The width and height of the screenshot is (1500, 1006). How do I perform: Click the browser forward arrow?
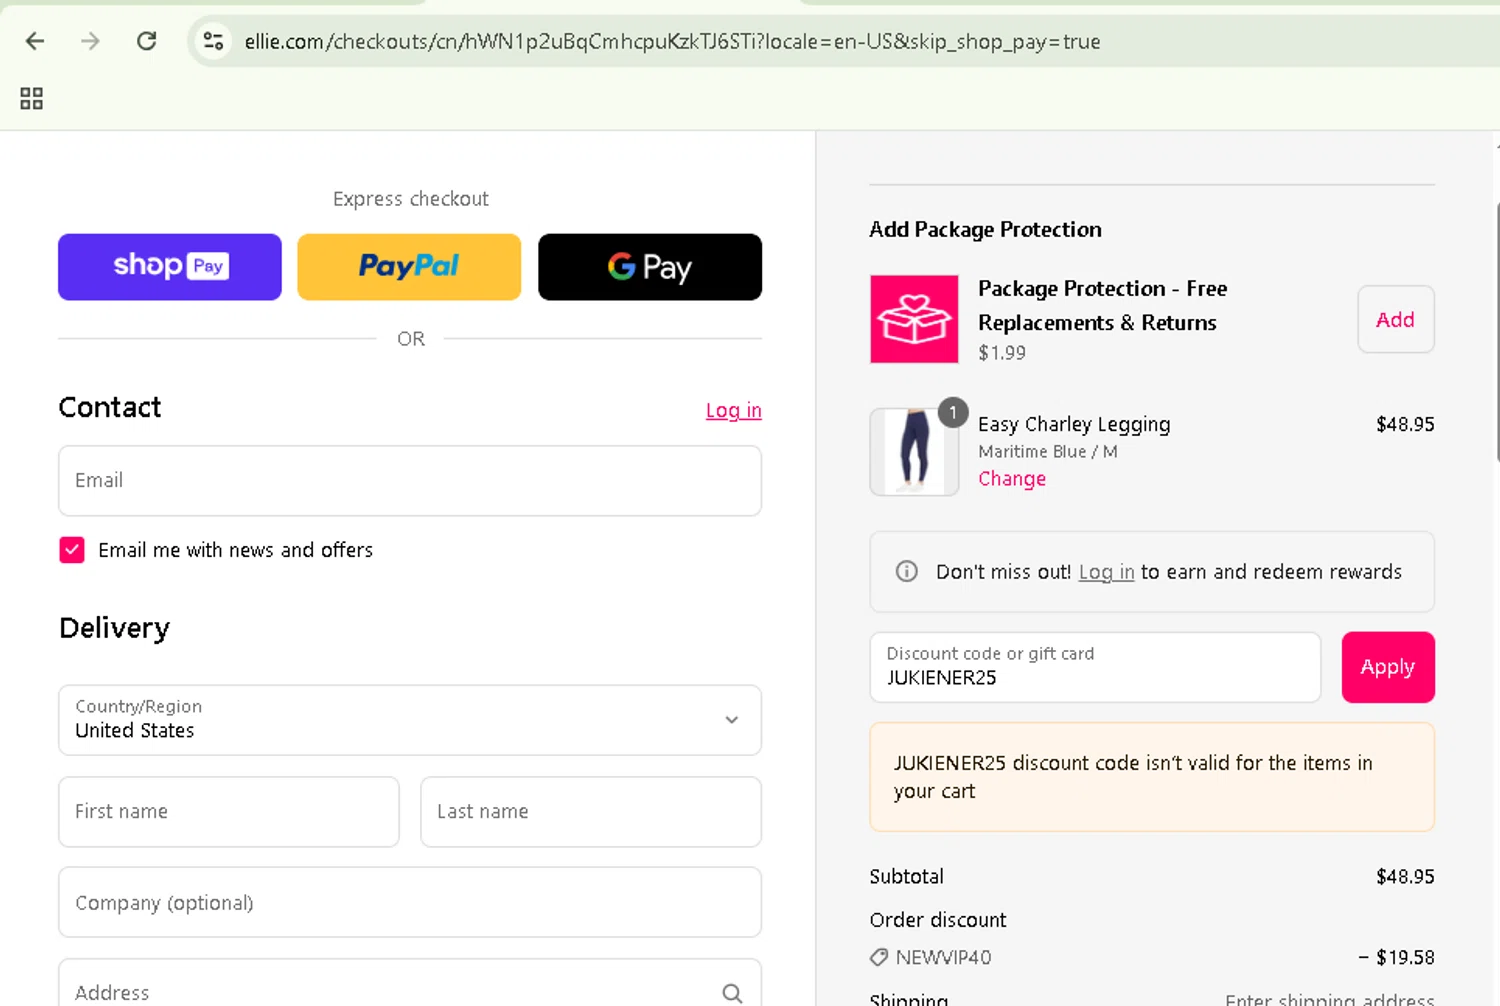click(90, 41)
